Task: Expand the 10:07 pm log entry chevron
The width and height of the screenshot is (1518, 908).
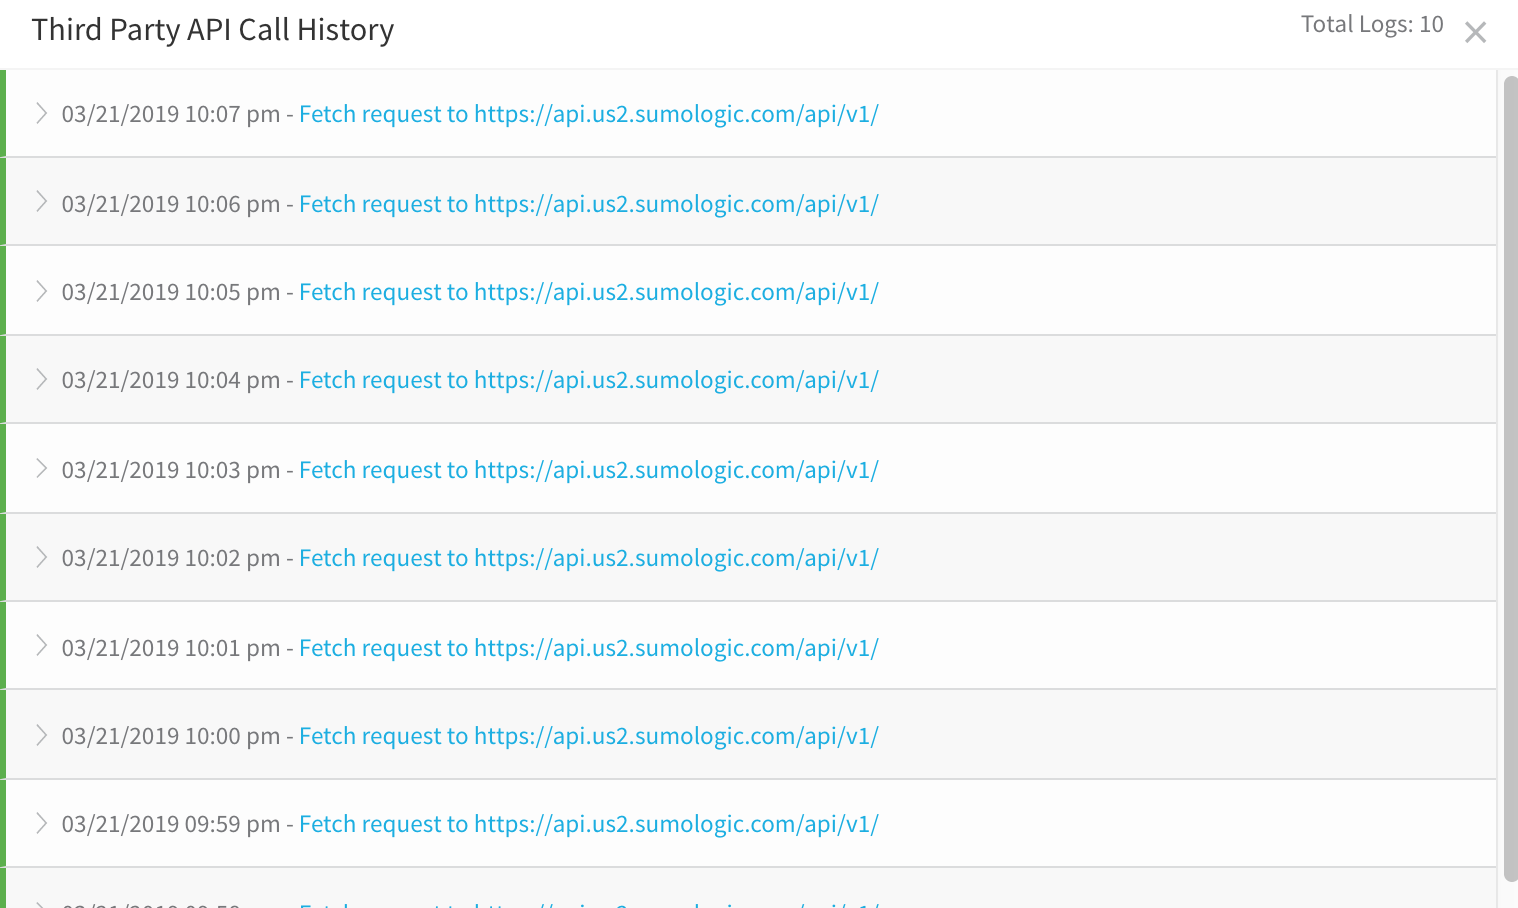Action: [x=41, y=113]
